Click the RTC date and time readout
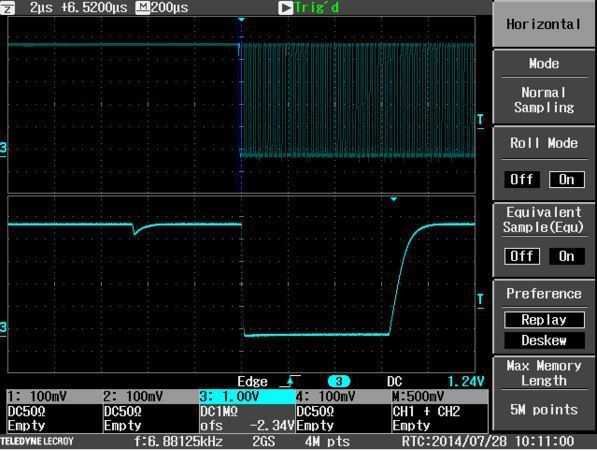 (488, 441)
